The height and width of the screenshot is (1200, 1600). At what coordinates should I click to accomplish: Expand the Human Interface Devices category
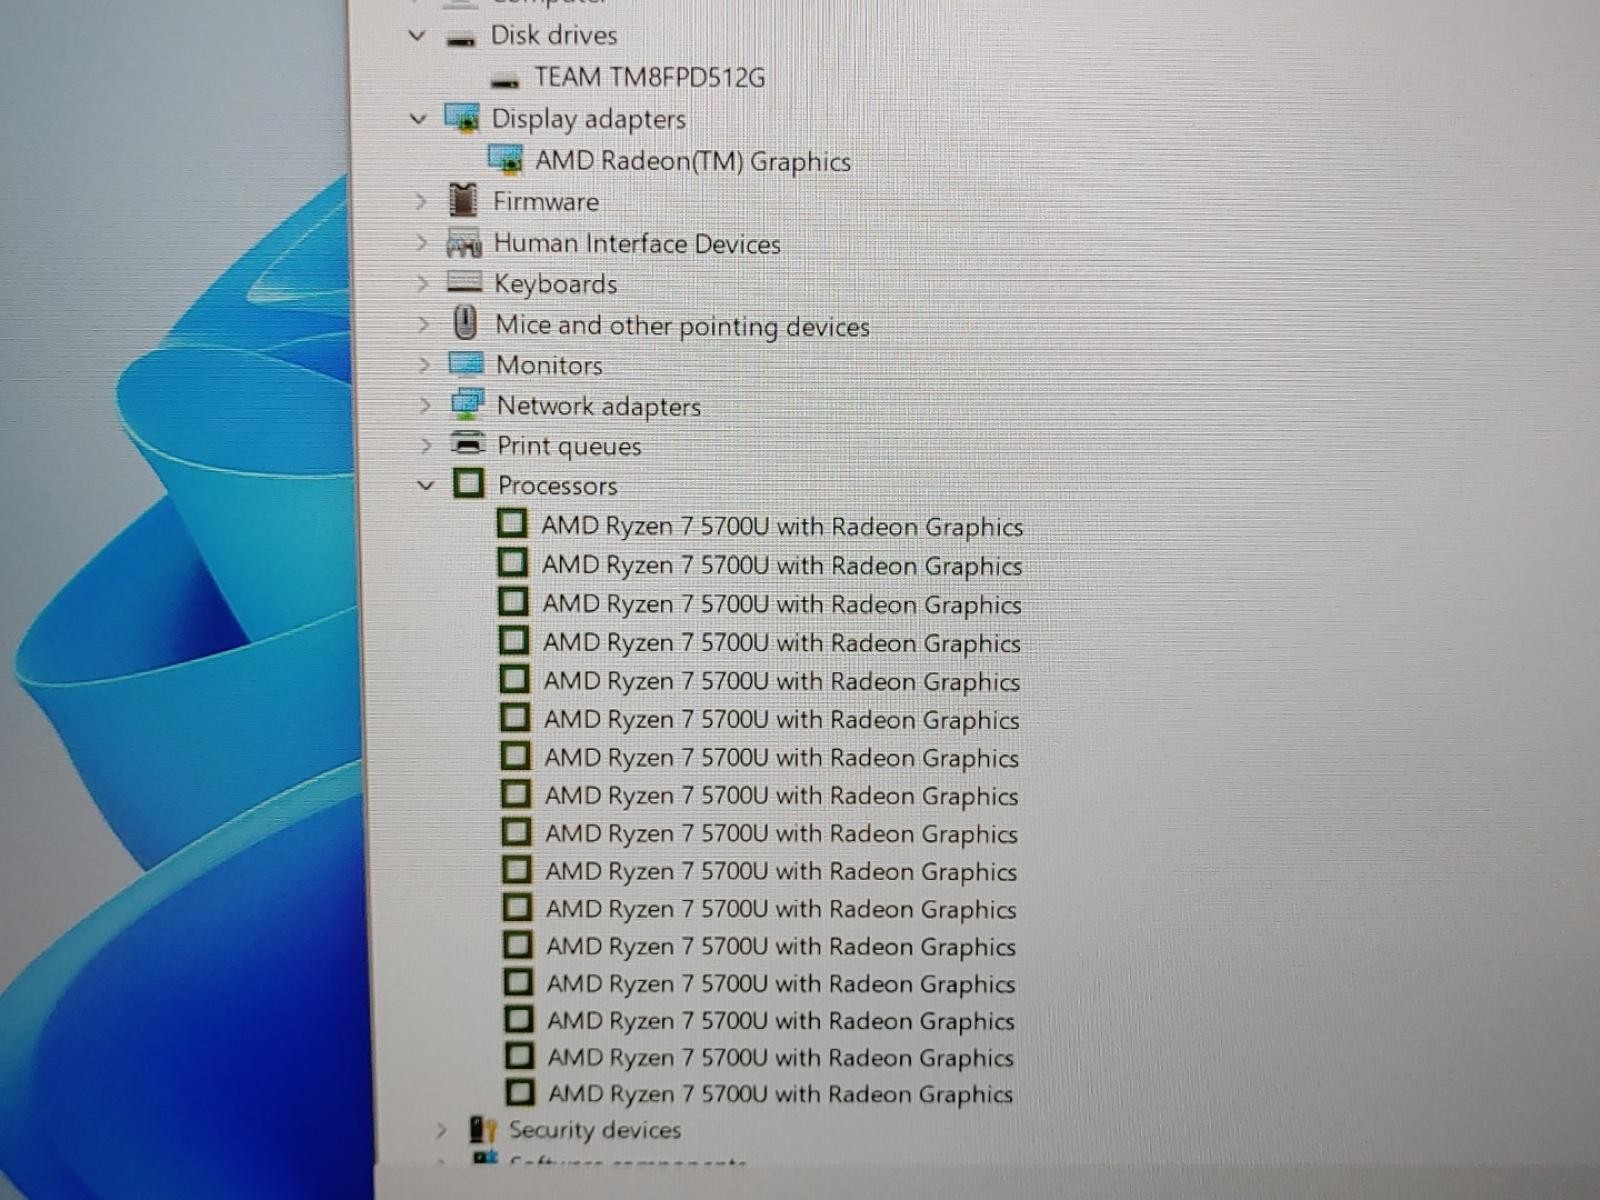tap(421, 243)
